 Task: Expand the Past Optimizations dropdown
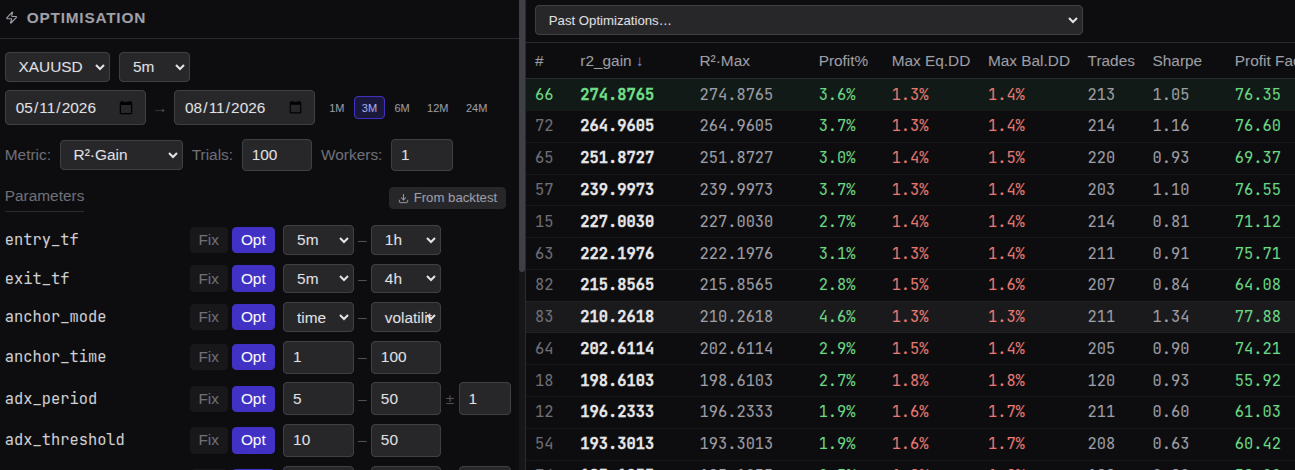(x=808, y=20)
